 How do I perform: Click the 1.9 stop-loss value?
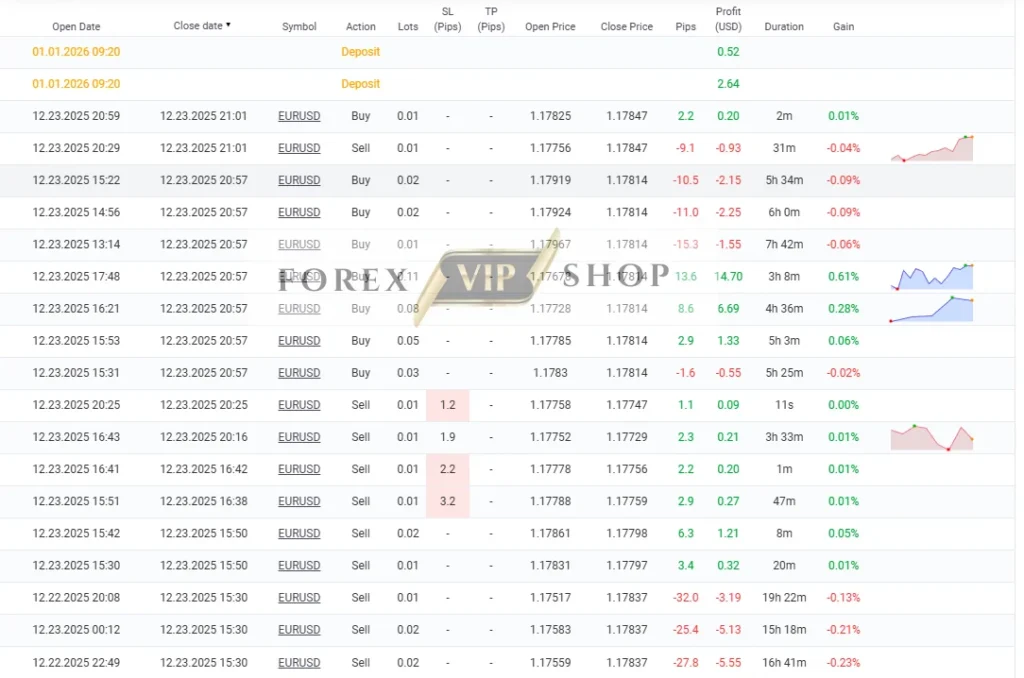coord(447,437)
